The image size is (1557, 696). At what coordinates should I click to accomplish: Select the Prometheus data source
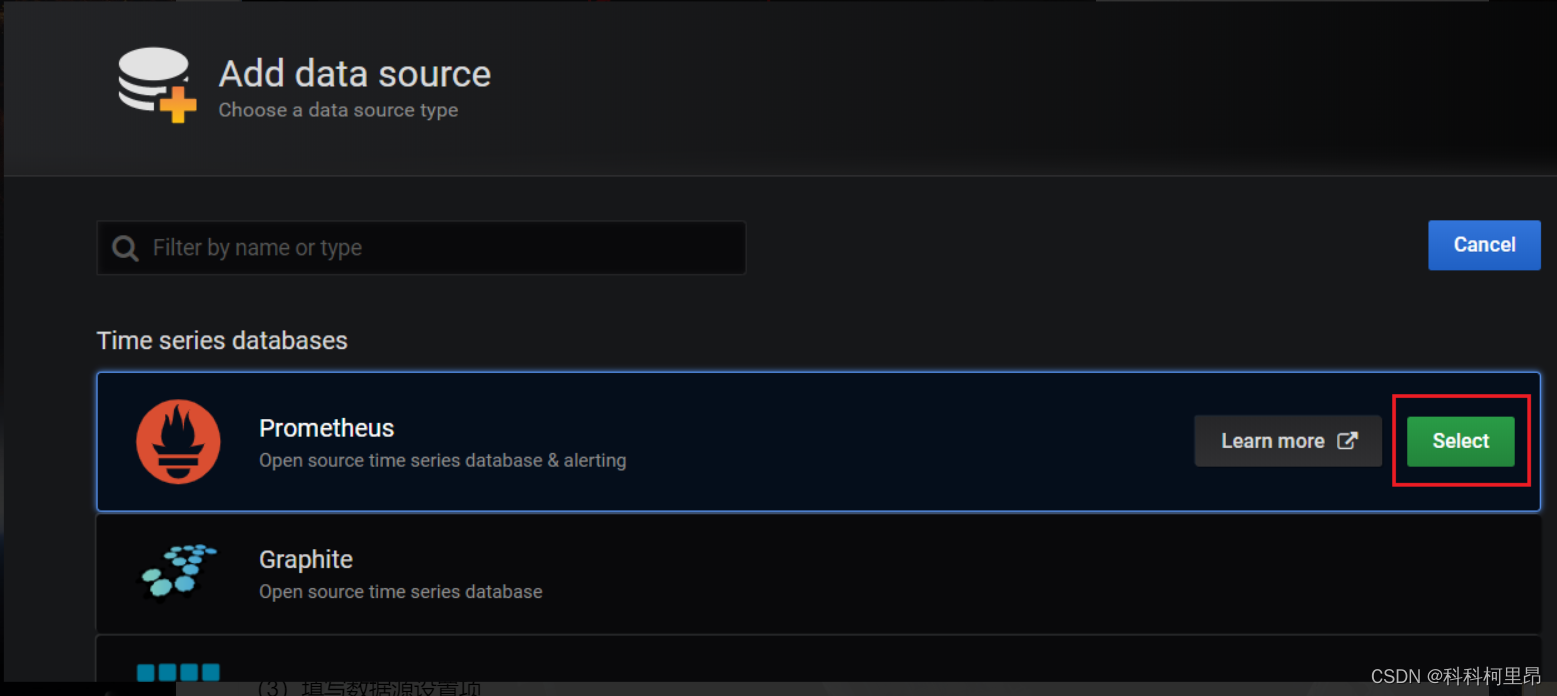(1460, 441)
